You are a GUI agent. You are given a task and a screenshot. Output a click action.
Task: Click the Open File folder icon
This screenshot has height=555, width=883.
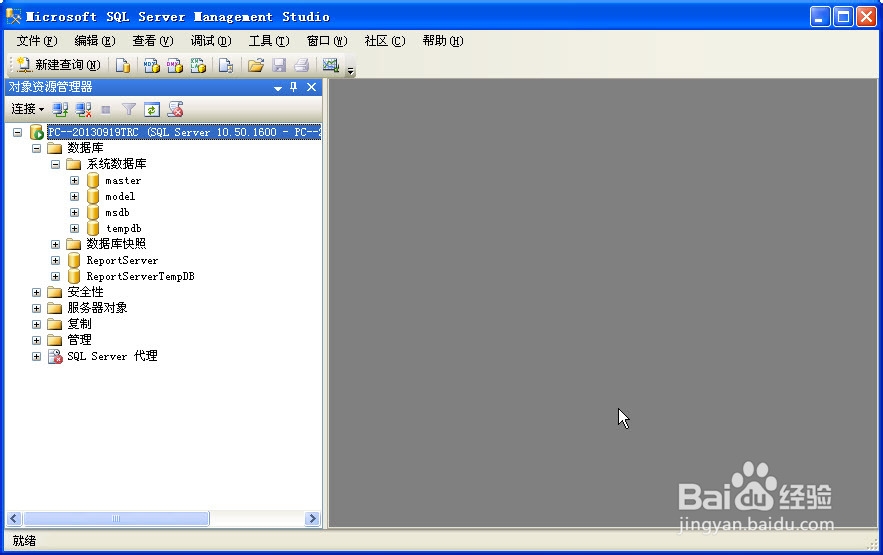[x=256, y=65]
